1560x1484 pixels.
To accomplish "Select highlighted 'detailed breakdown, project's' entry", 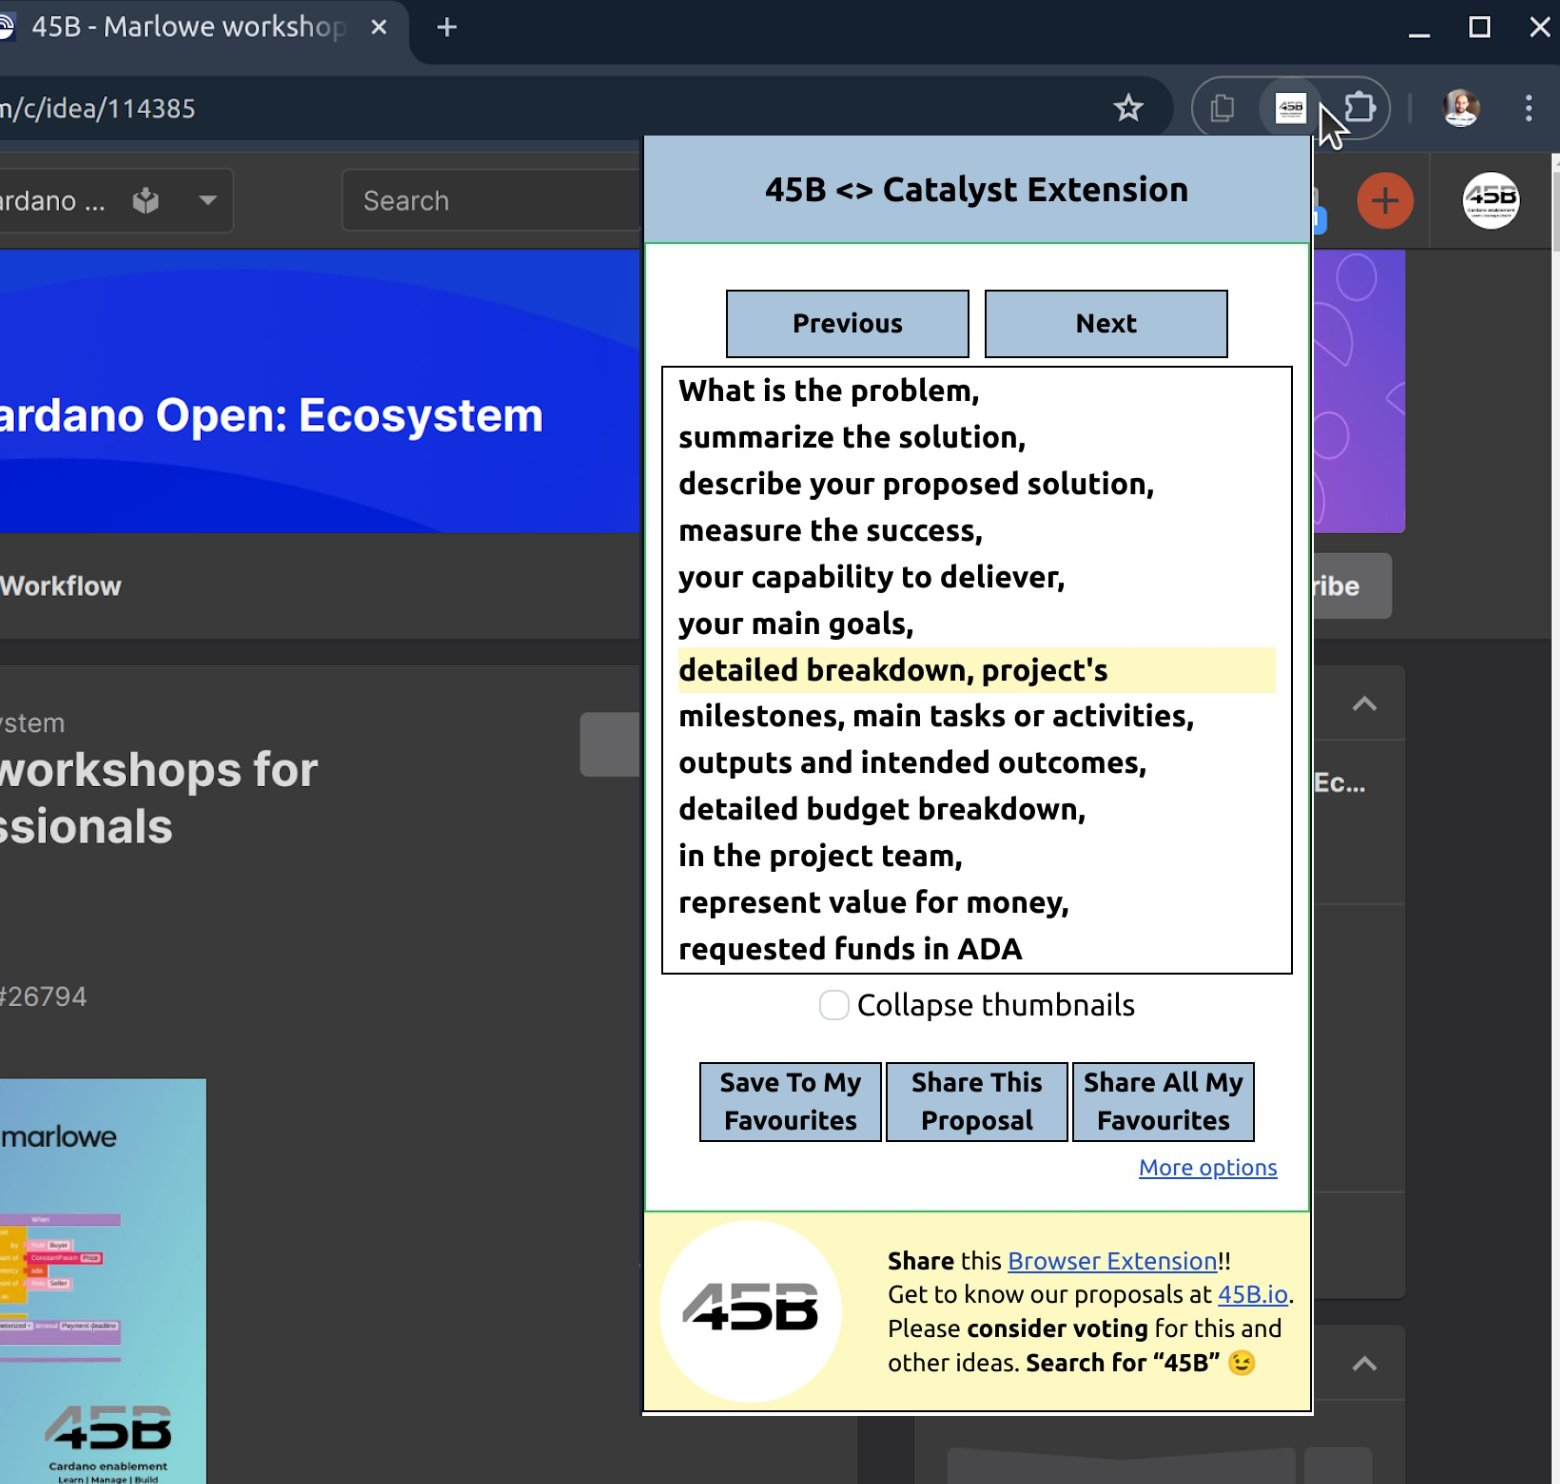I will point(976,670).
